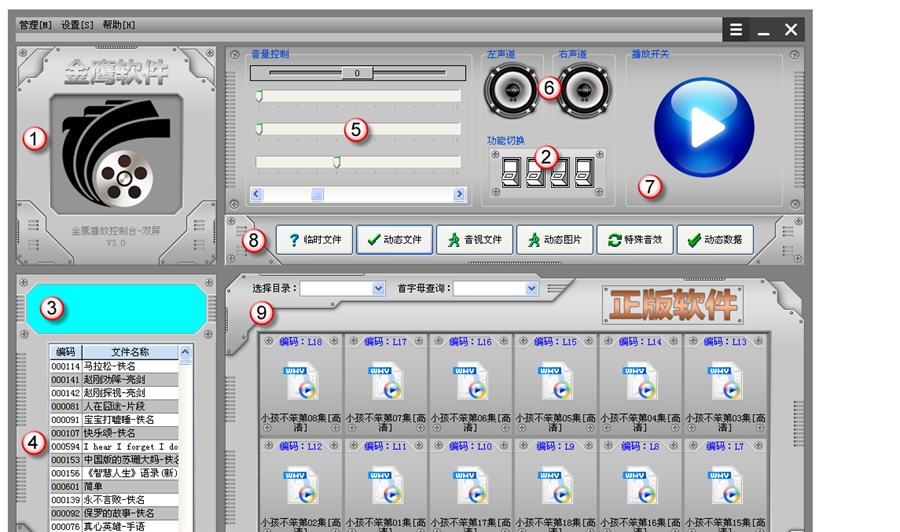Select list row 000142 赵刚探视-亮剑
Image resolution: width=900 pixels, height=532 pixels.
click(115, 393)
